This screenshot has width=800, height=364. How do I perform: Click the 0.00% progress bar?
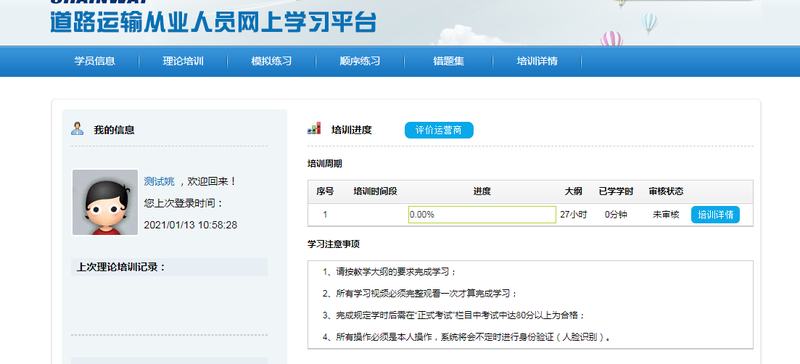pyautogui.click(x=482, y=214)
